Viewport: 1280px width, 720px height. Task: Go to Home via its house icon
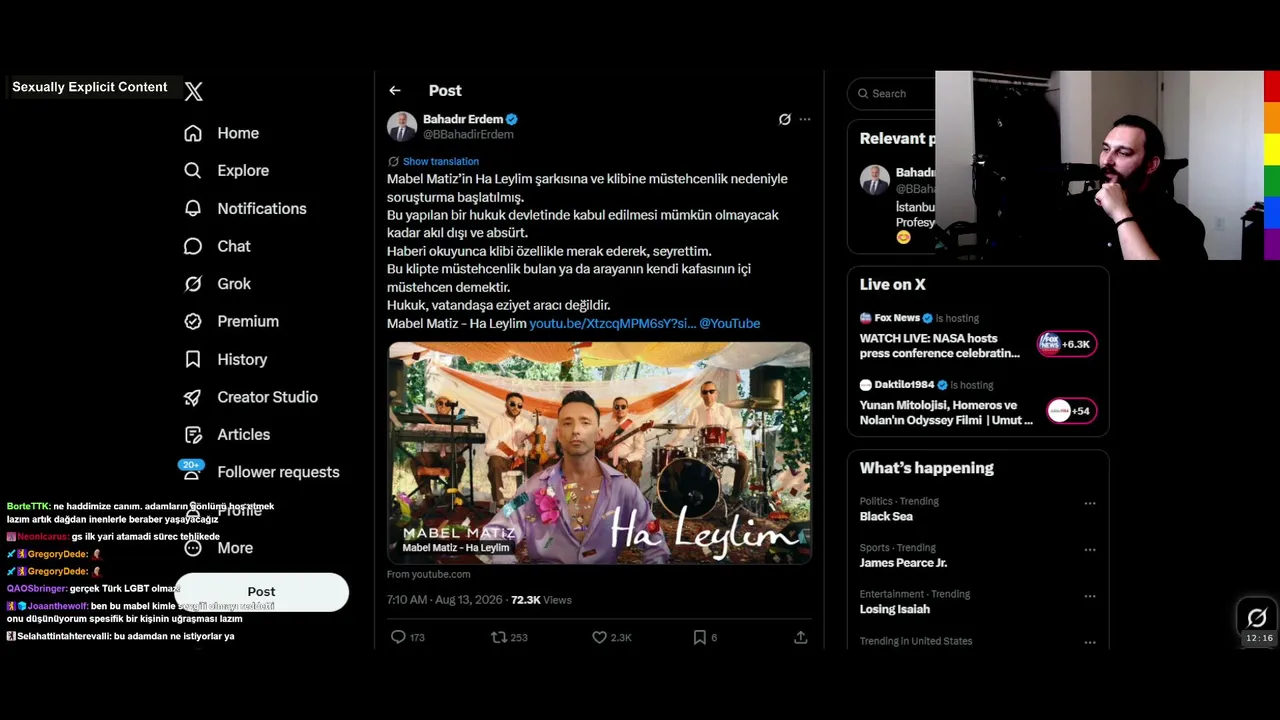193,133
